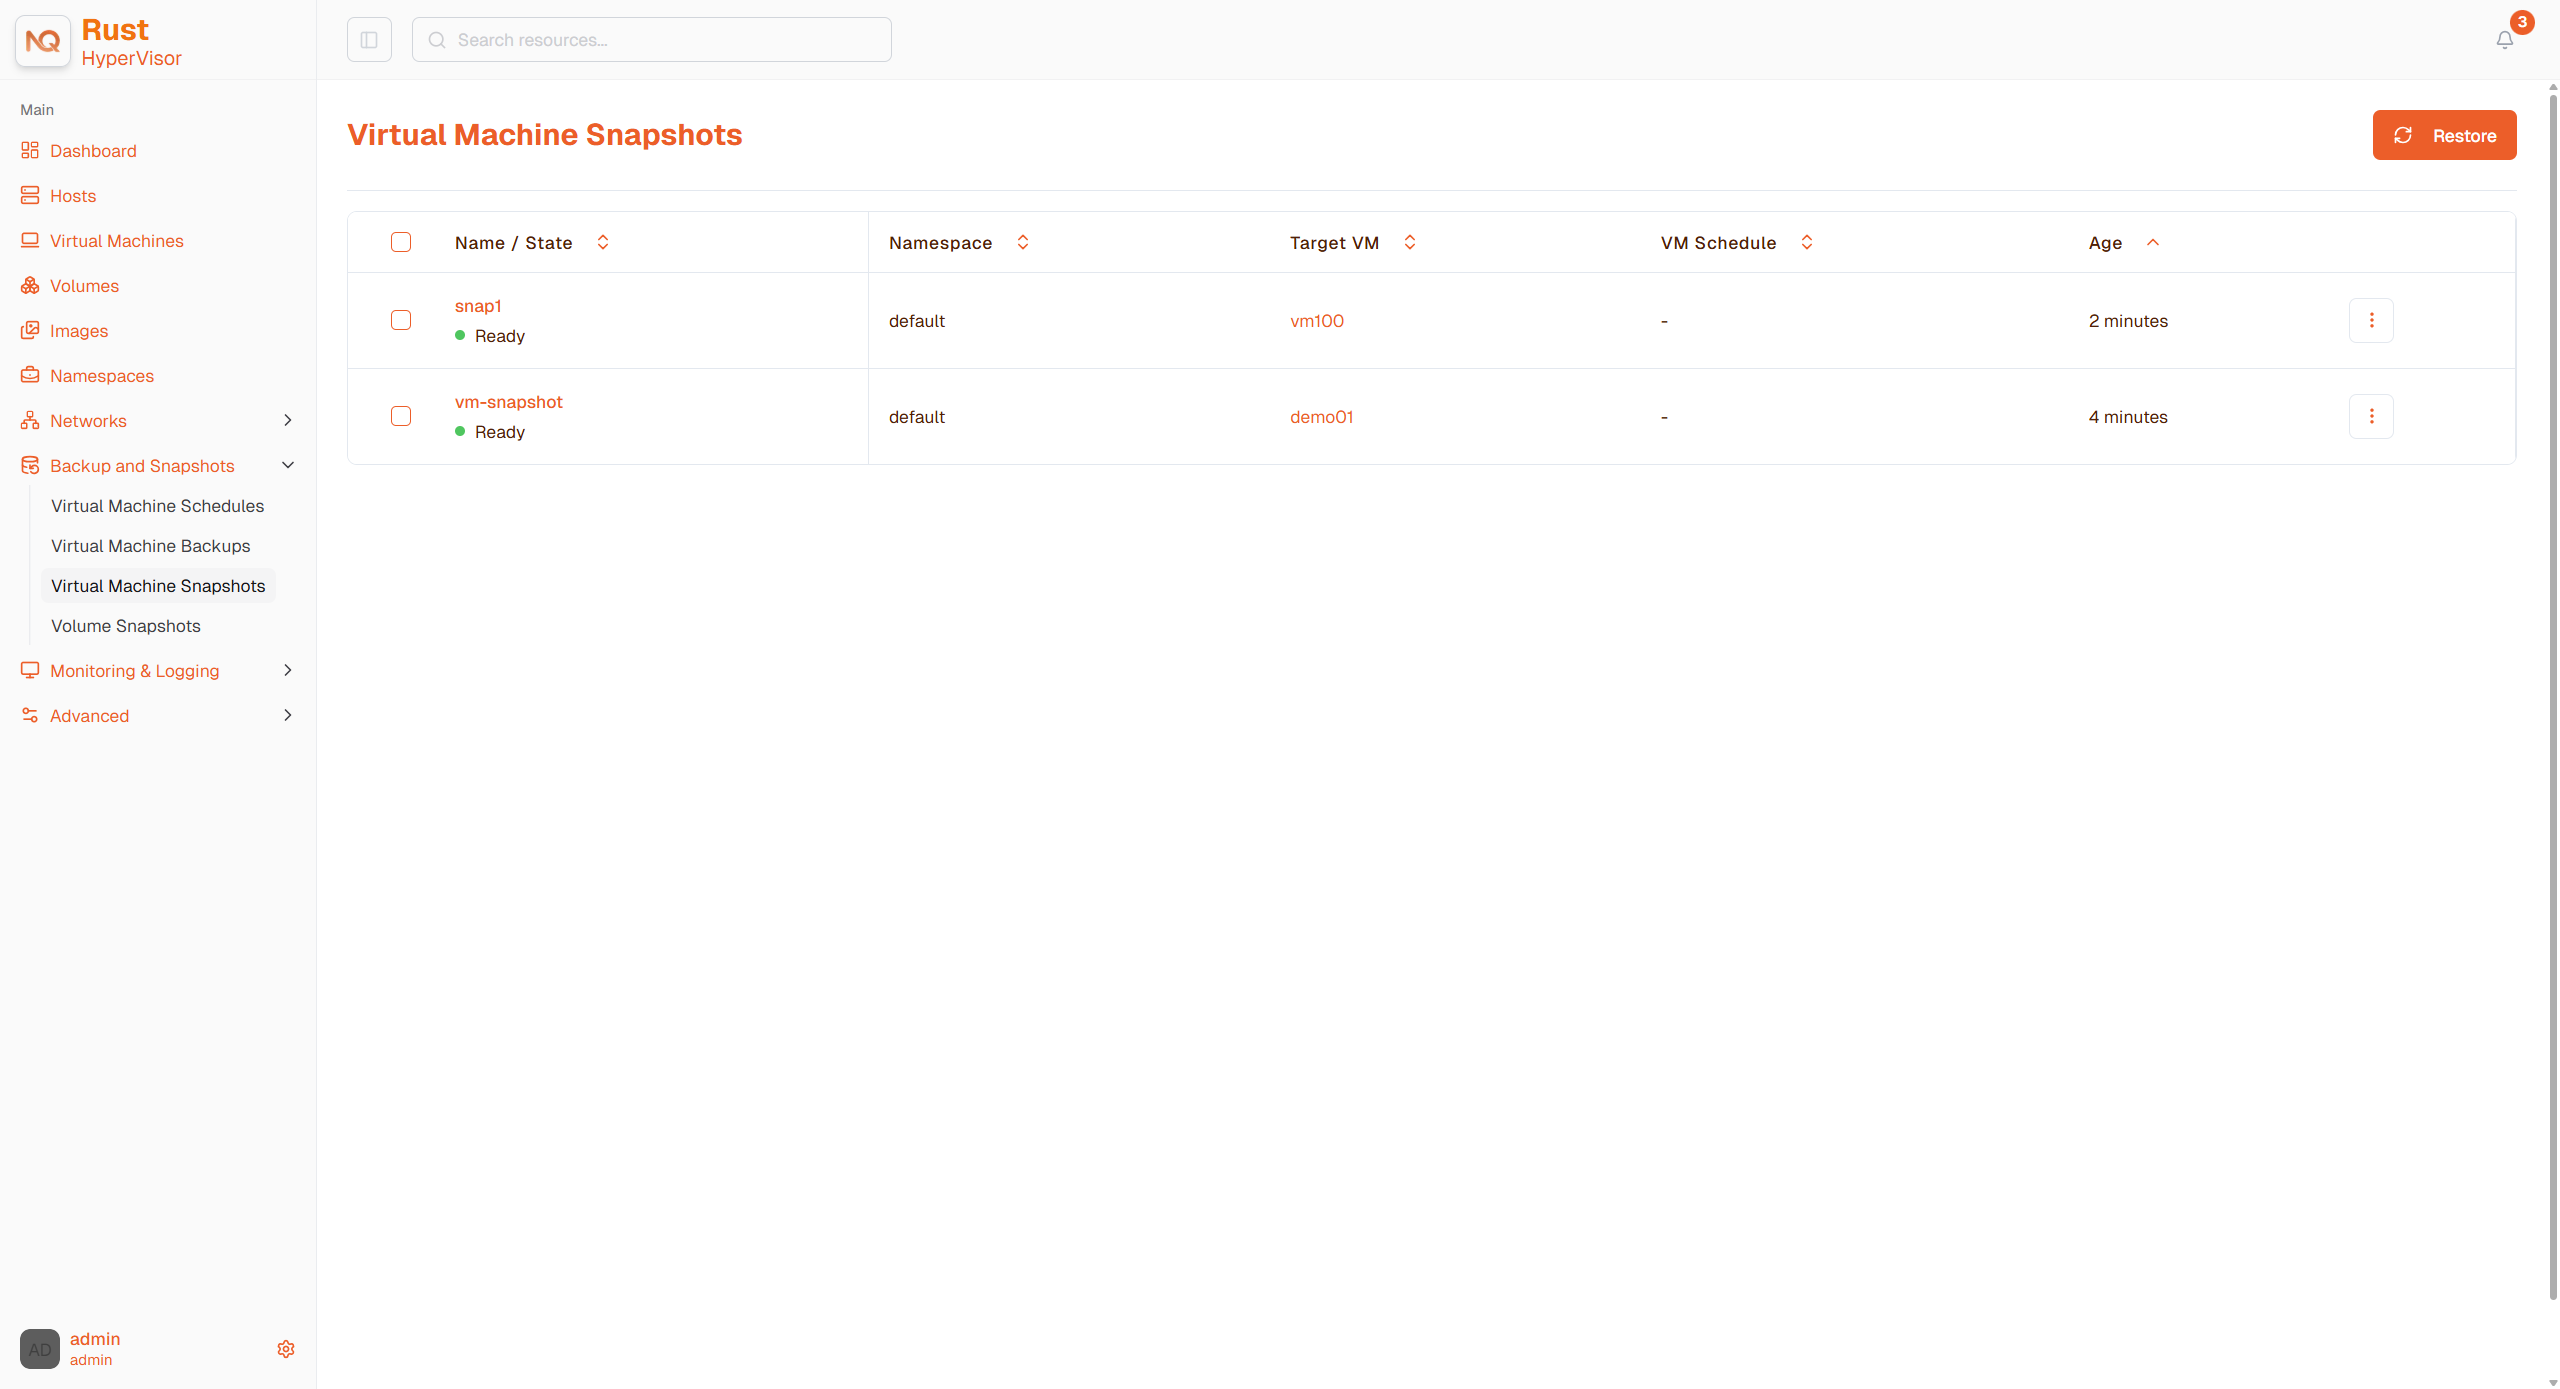Click the Restore button

(2444, 135)
